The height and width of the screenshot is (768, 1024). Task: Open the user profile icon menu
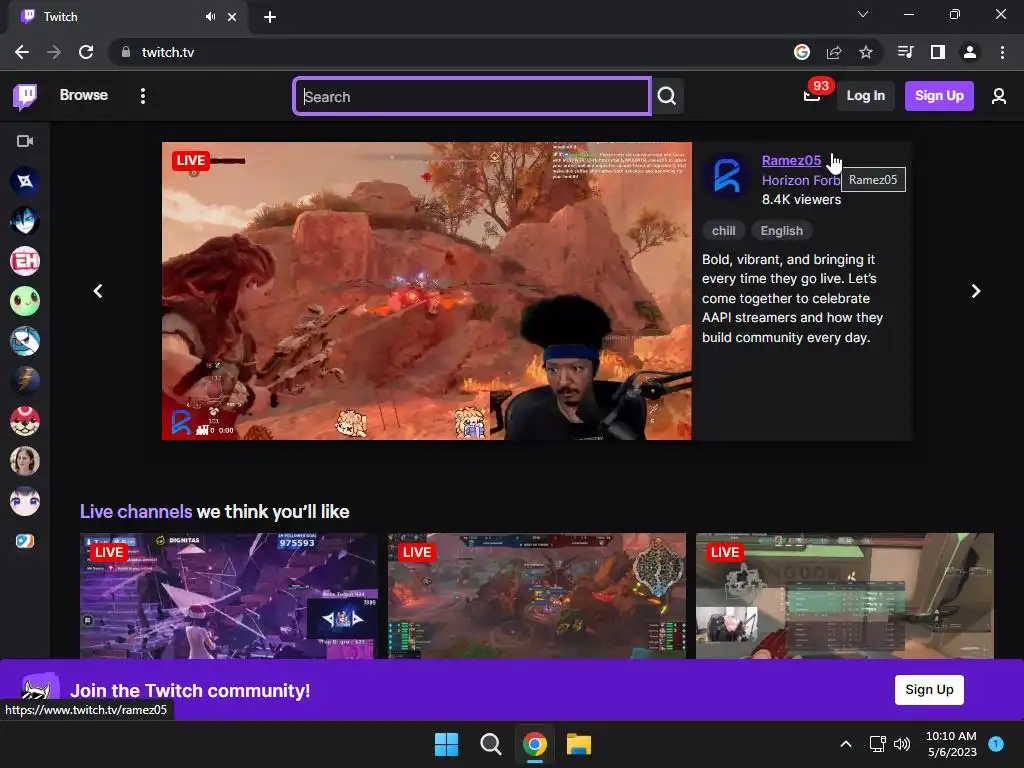999,96
